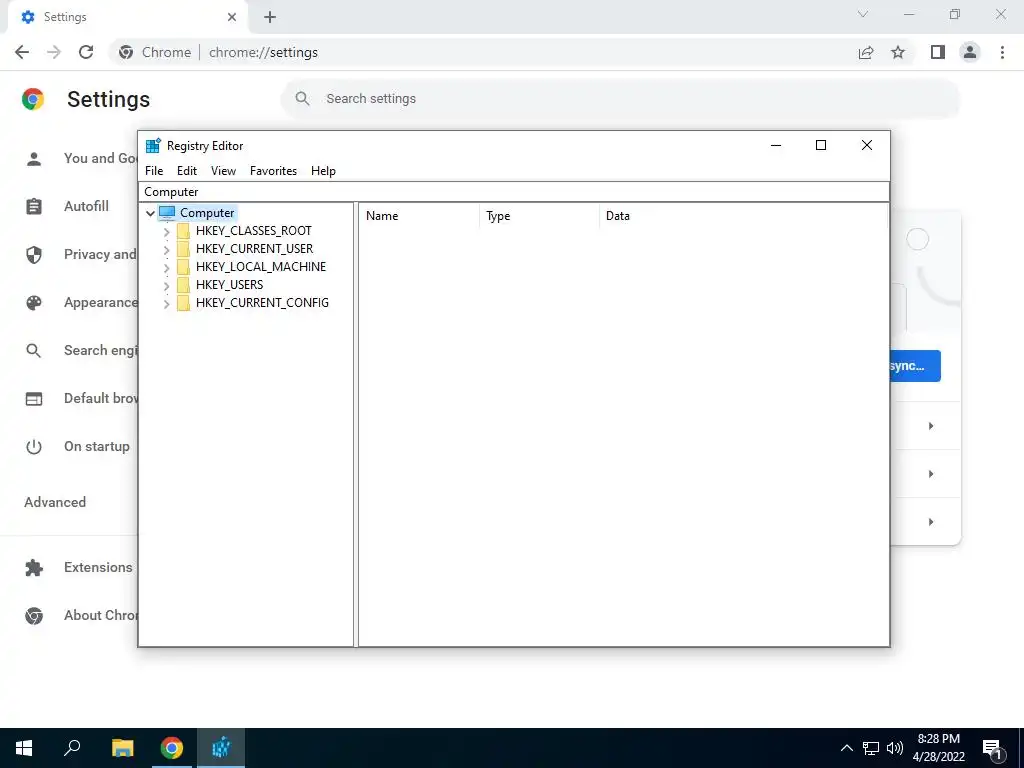Open the Chrome tab search chevron
The width and height of the screenshot is (1024, 768).
click(x=863, y=14)
